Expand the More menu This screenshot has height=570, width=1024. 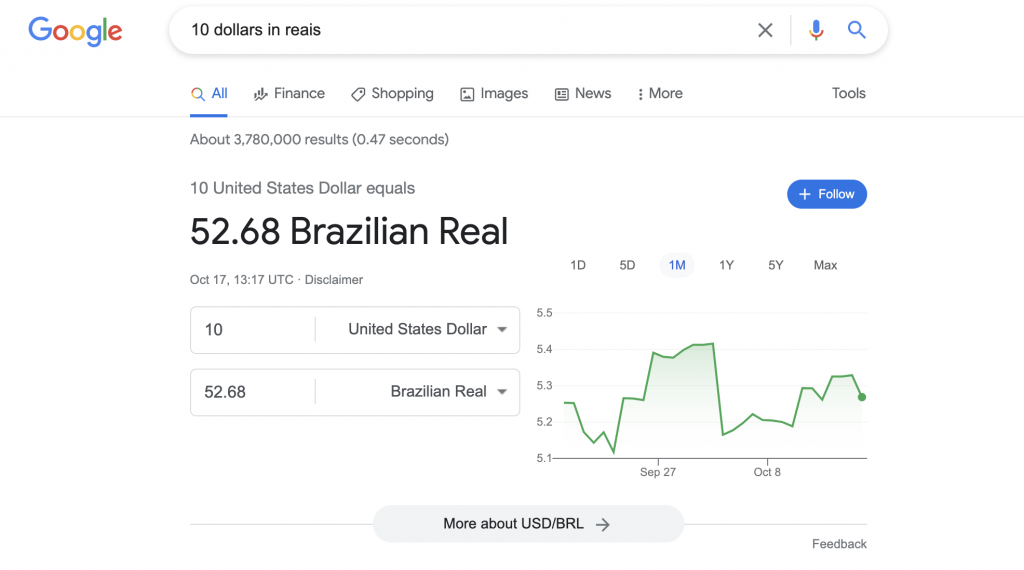coord(660,93)
